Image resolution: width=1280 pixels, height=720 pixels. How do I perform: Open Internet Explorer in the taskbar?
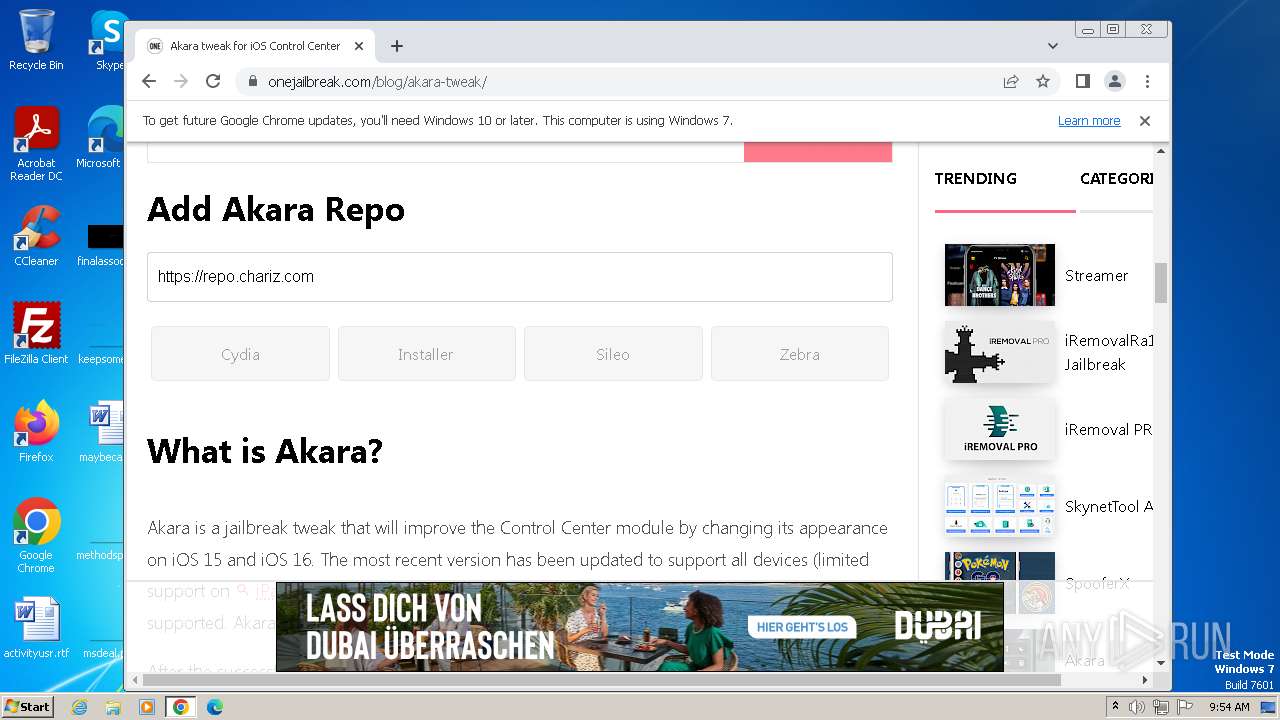[x=79, y=707]
